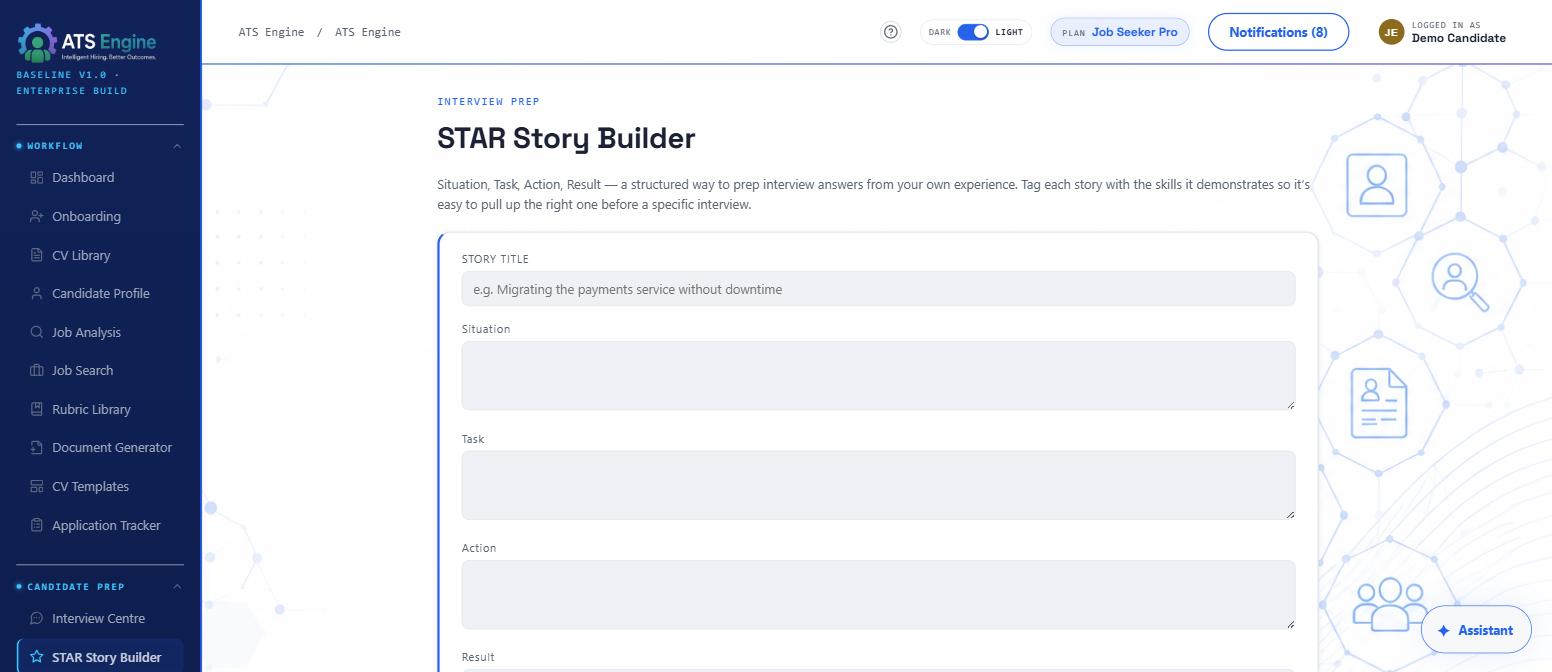Open Demo Candidate account menu

[x=1442, y=32]
